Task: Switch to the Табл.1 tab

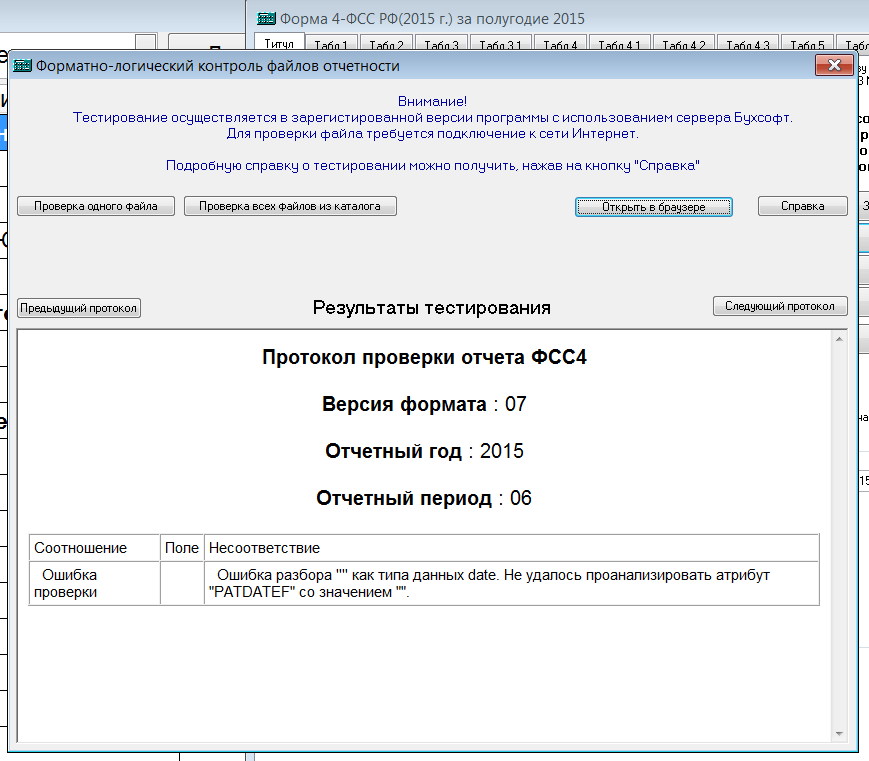Action: tap(331, 46)
